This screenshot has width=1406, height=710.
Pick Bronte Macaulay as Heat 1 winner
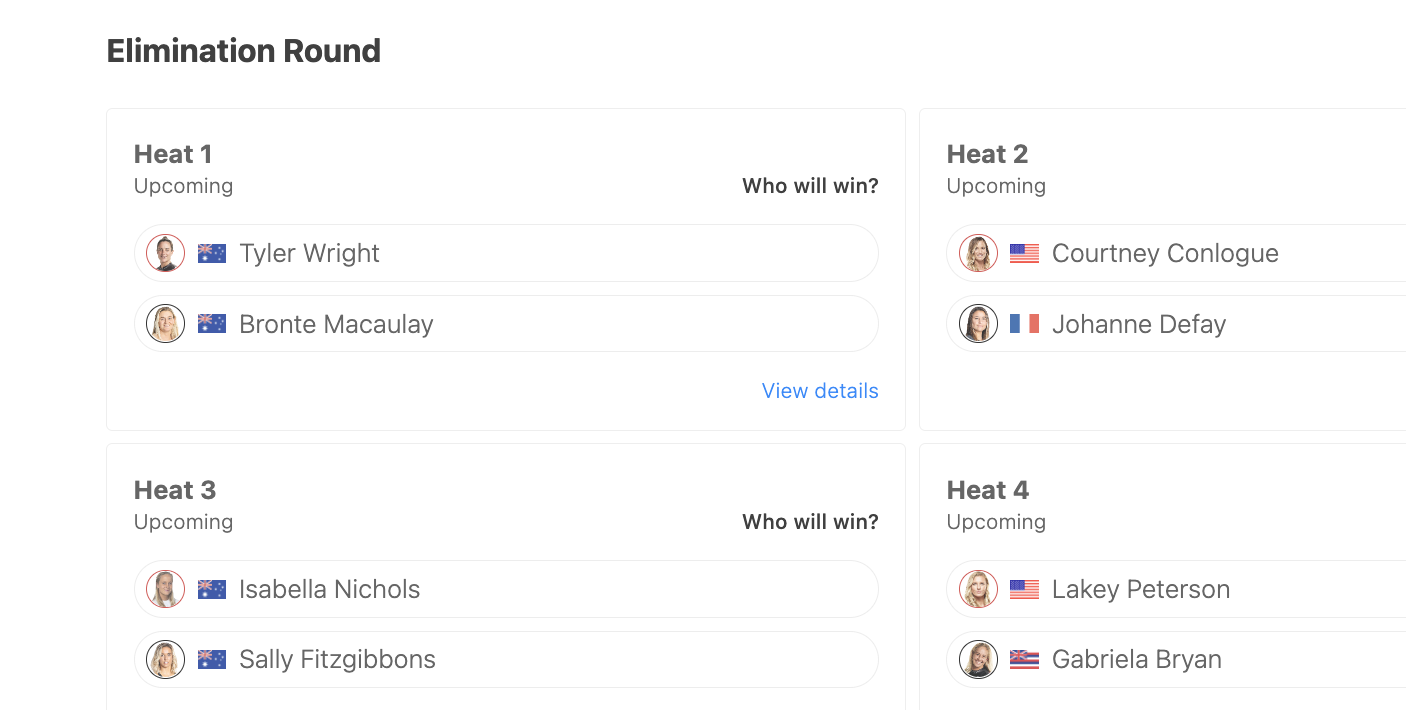506,324
